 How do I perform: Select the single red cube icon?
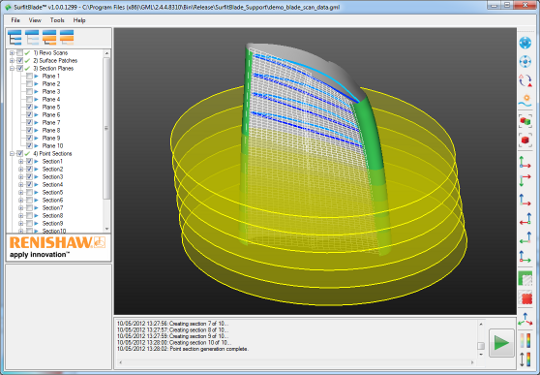tap(525, 140)
